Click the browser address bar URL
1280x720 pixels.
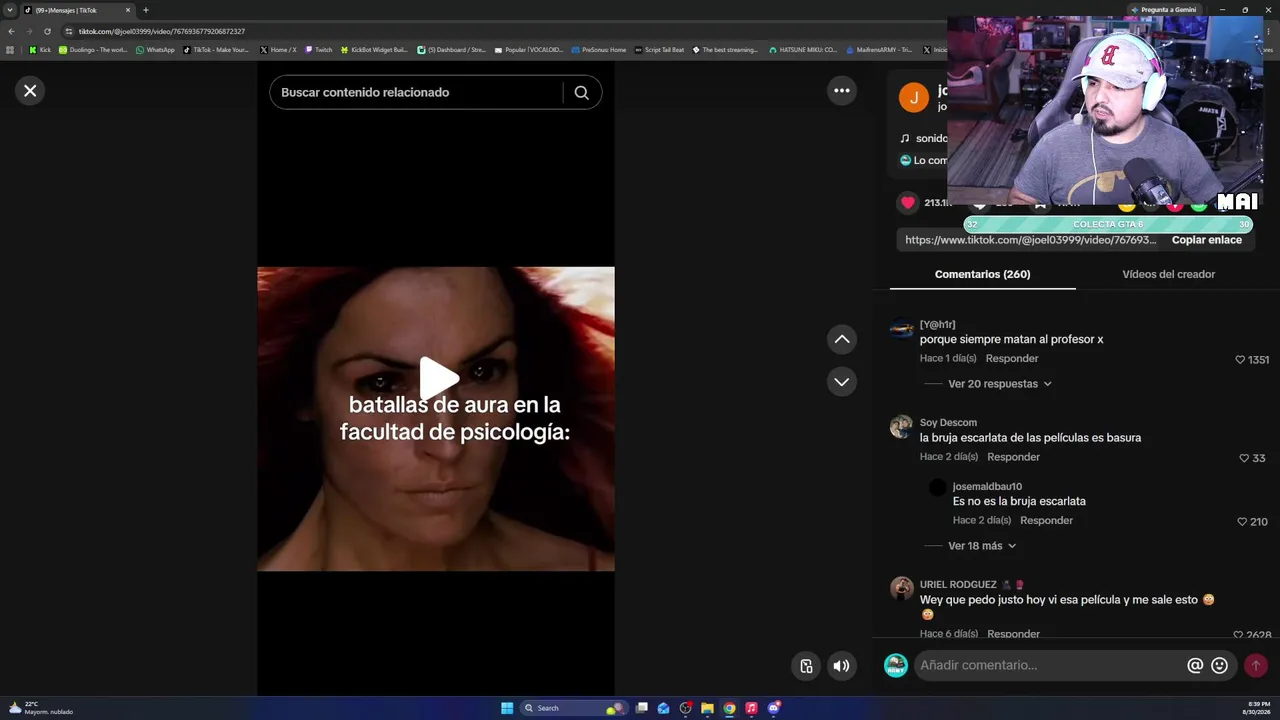click(162, 31)
